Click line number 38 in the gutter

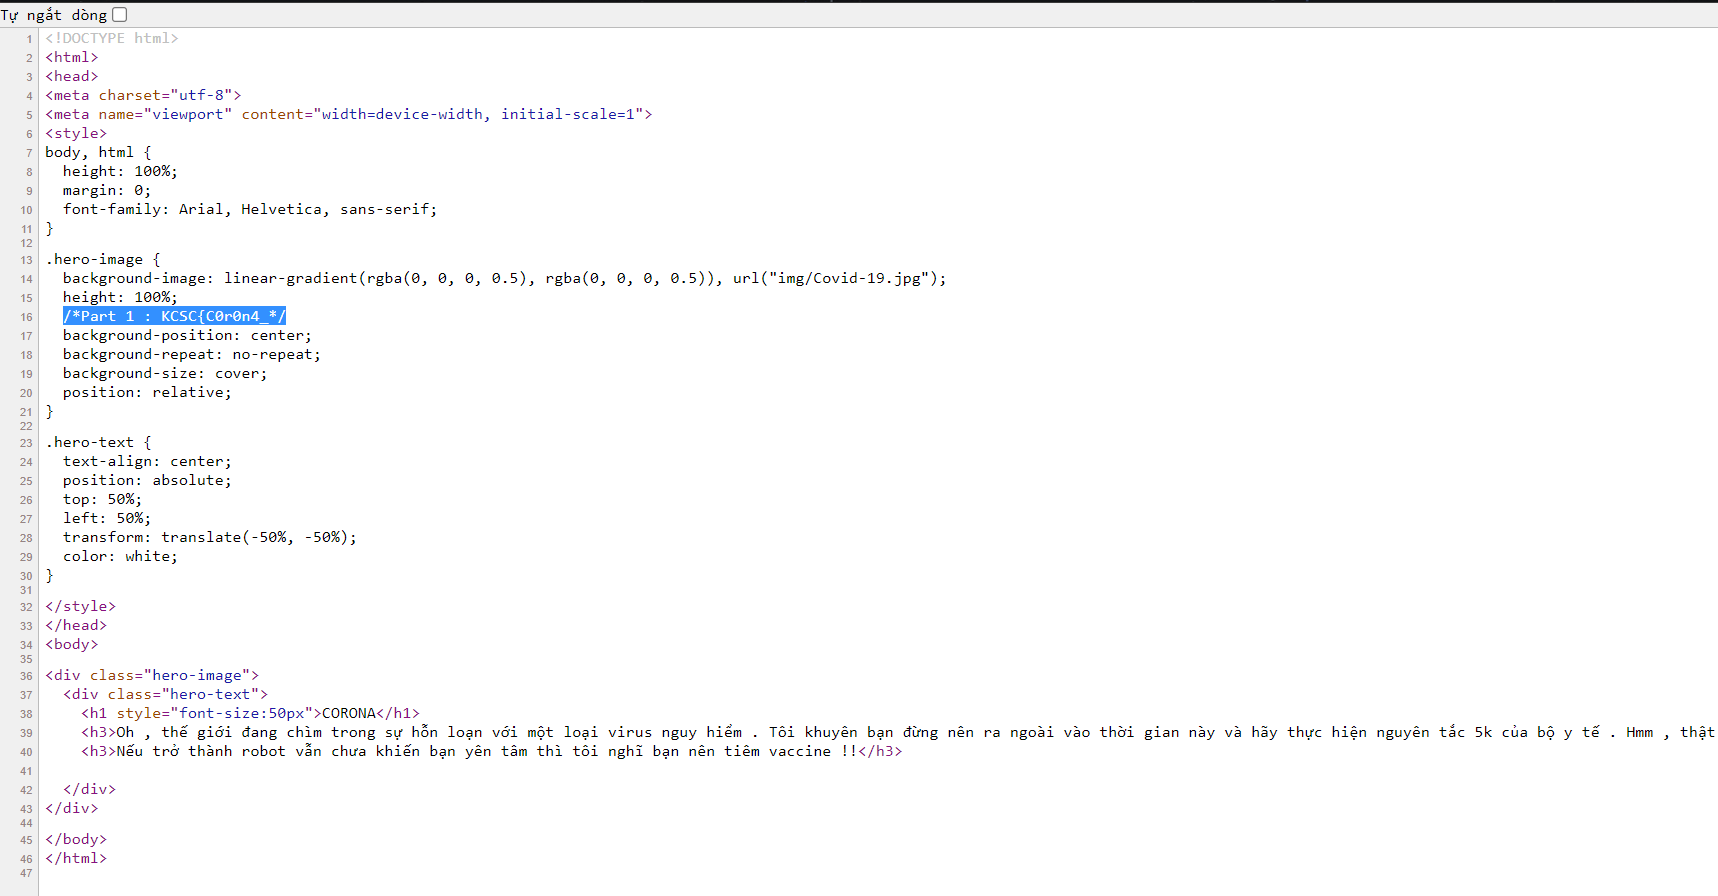(x=26, y=714)
